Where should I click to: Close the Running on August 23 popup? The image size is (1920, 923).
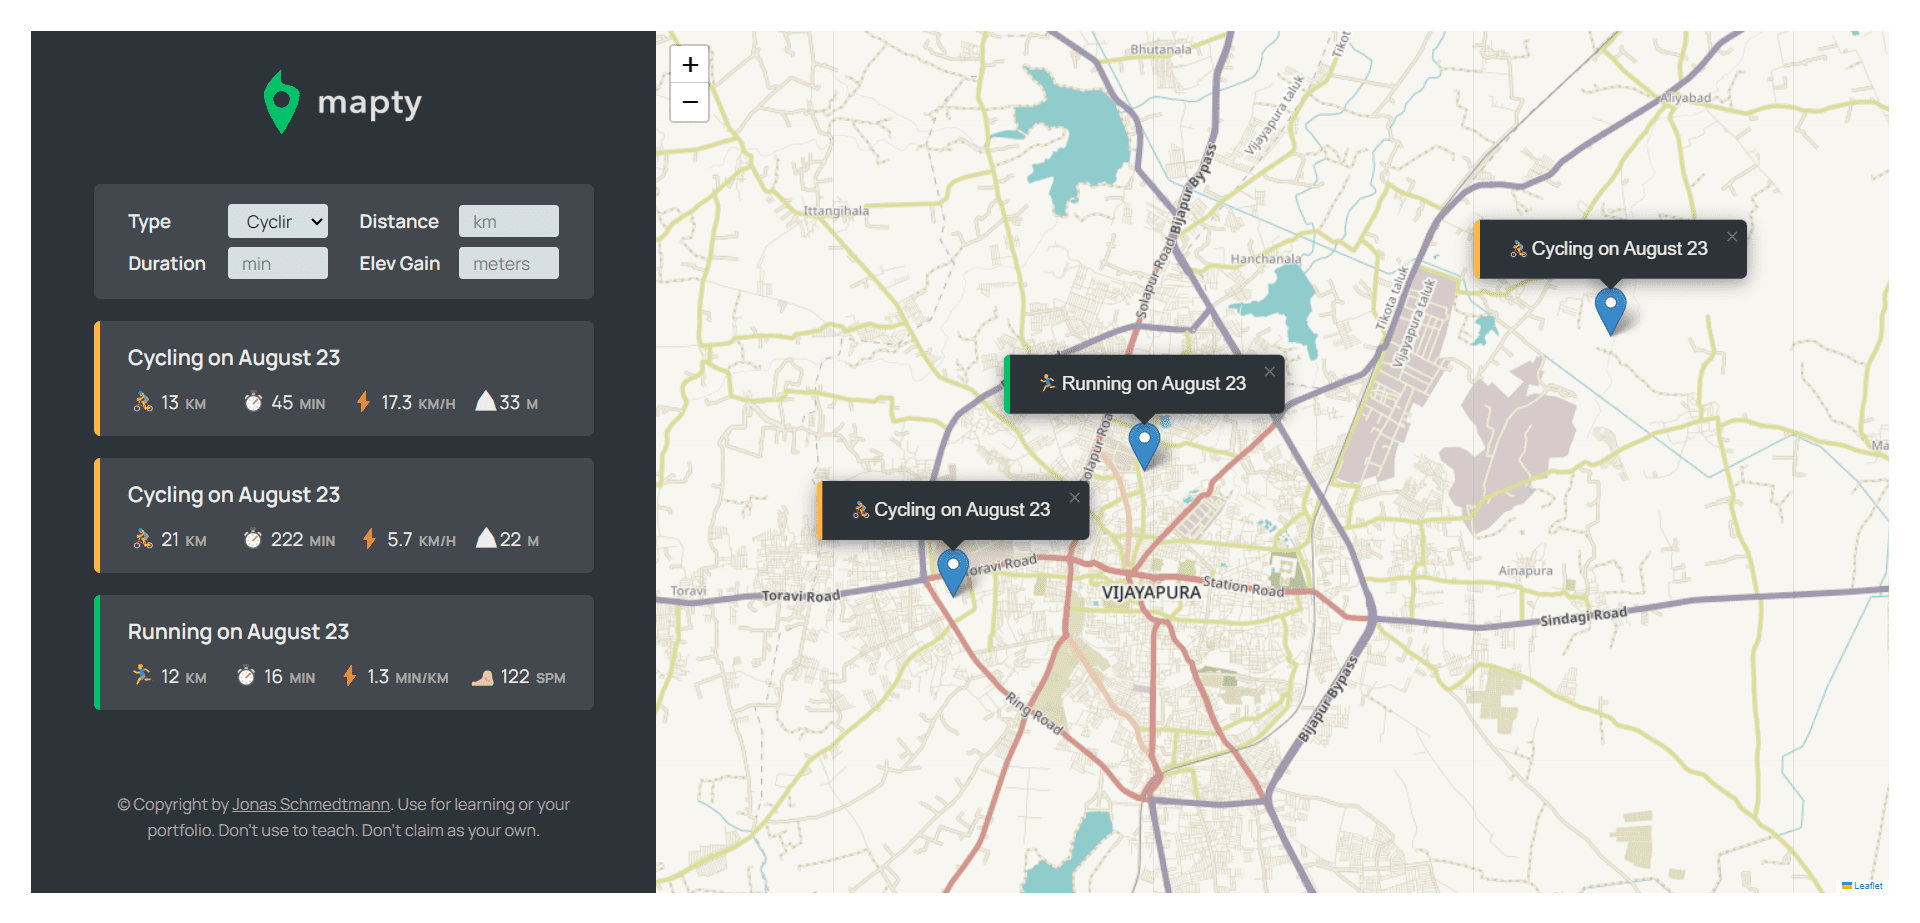click(x=1270, y=370)
